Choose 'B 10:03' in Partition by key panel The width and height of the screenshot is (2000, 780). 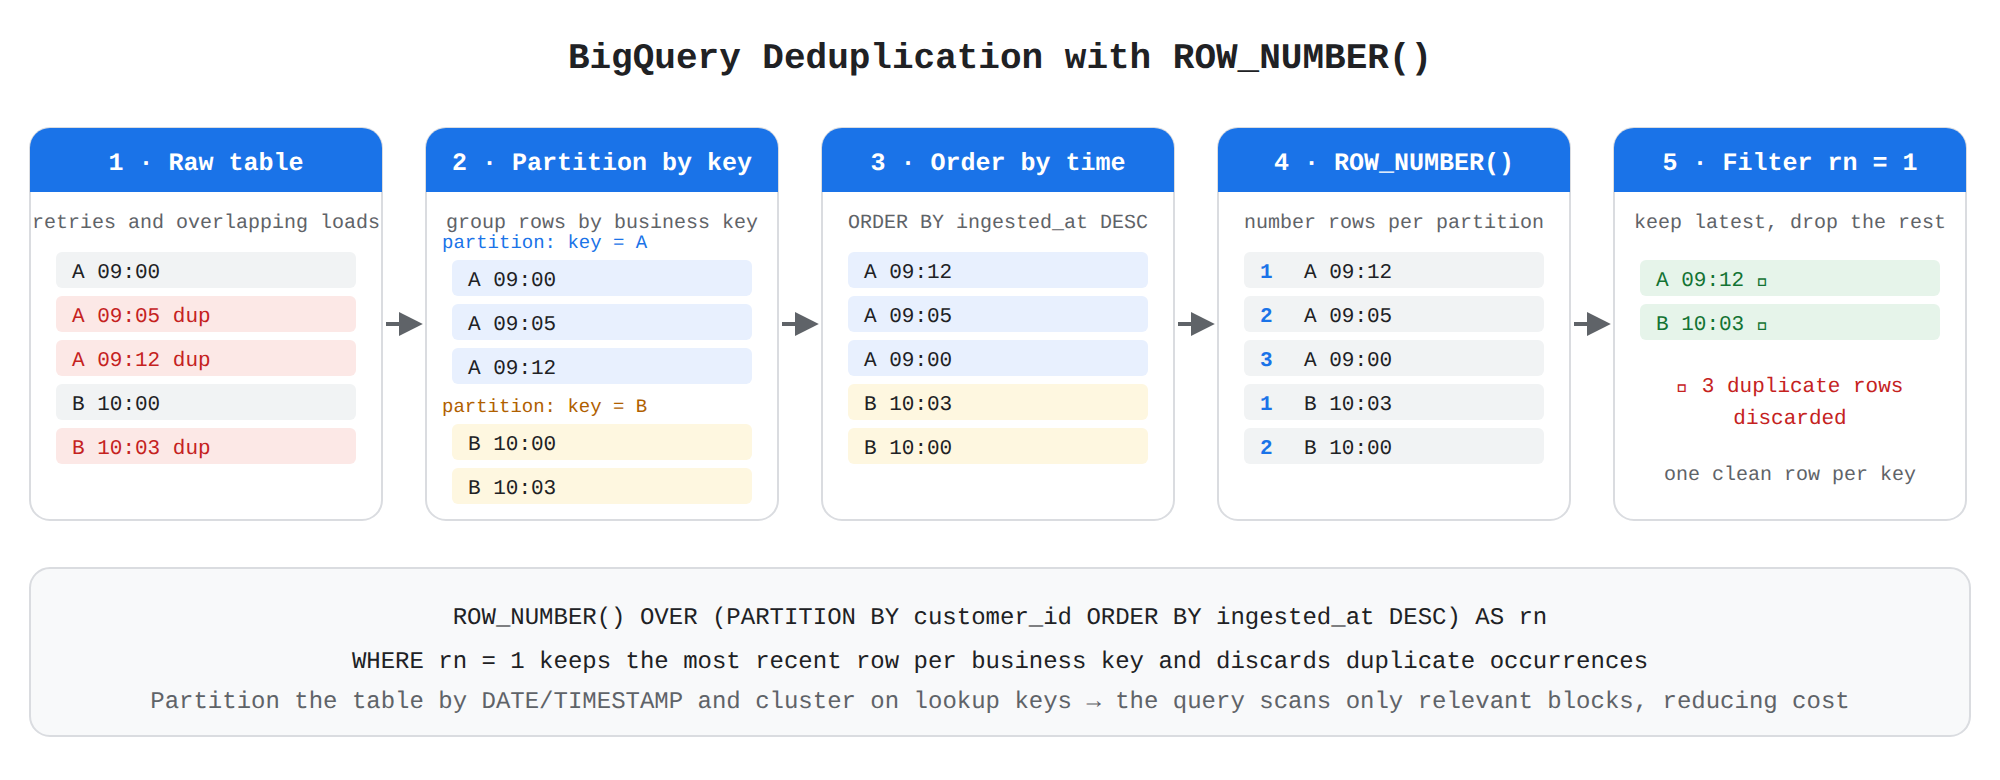click(x=602, y=486)
